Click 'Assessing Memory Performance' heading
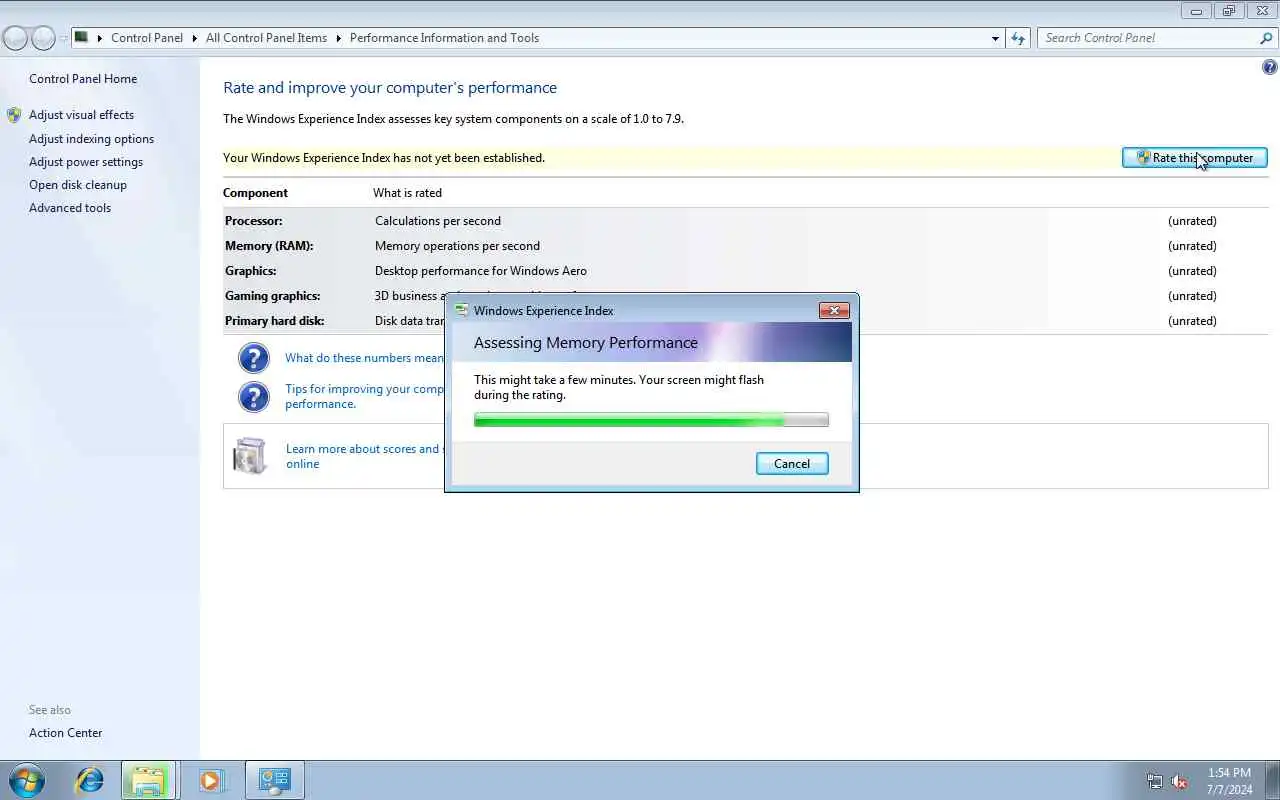The width and height of the screenshot is (1280, 800). coord(586,343)
